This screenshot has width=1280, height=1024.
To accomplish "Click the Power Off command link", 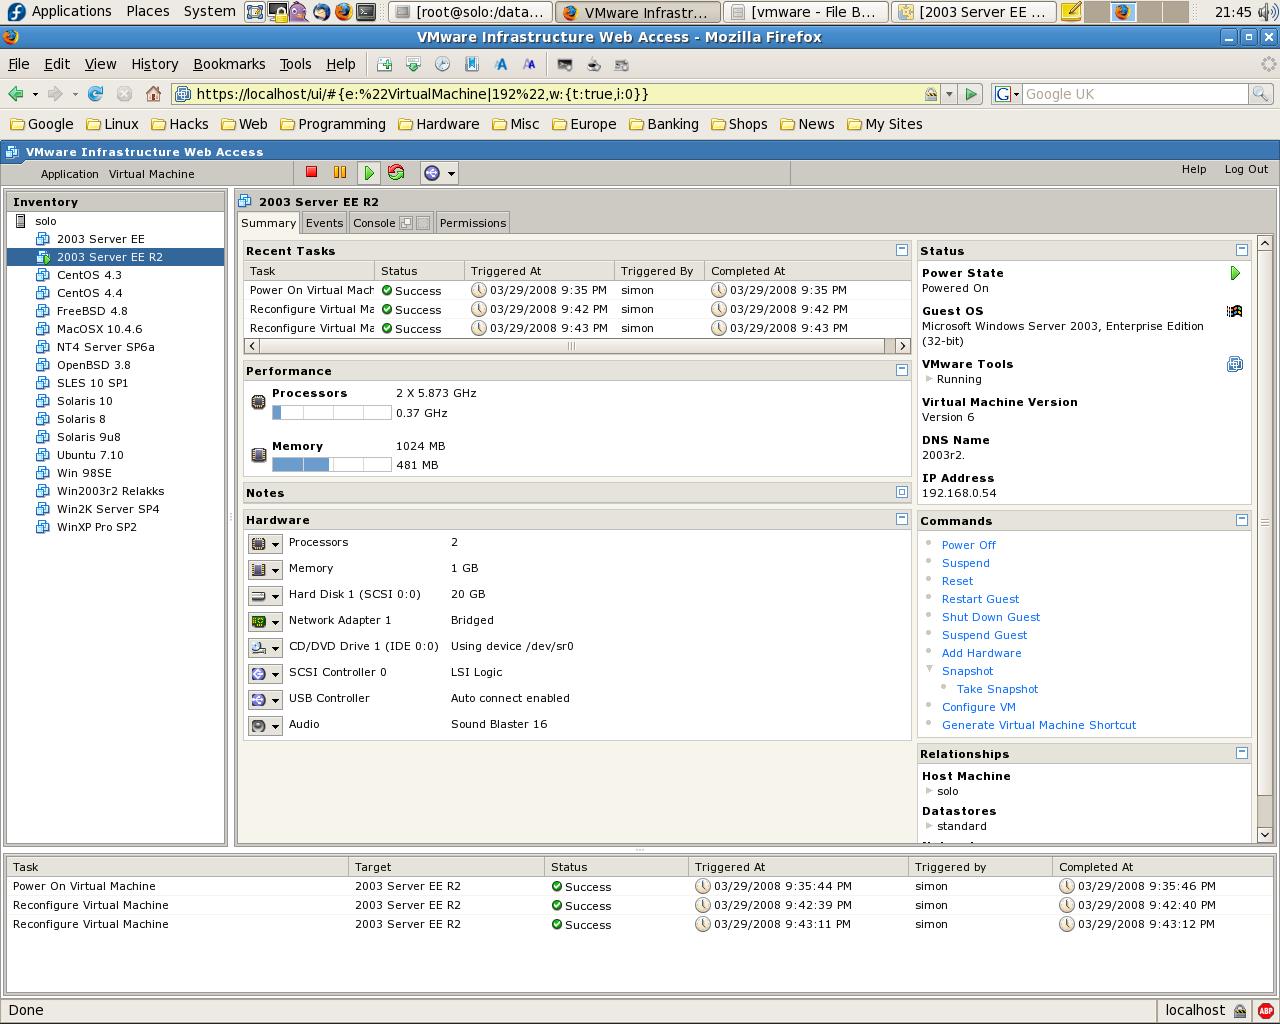I will pos(969,545).
